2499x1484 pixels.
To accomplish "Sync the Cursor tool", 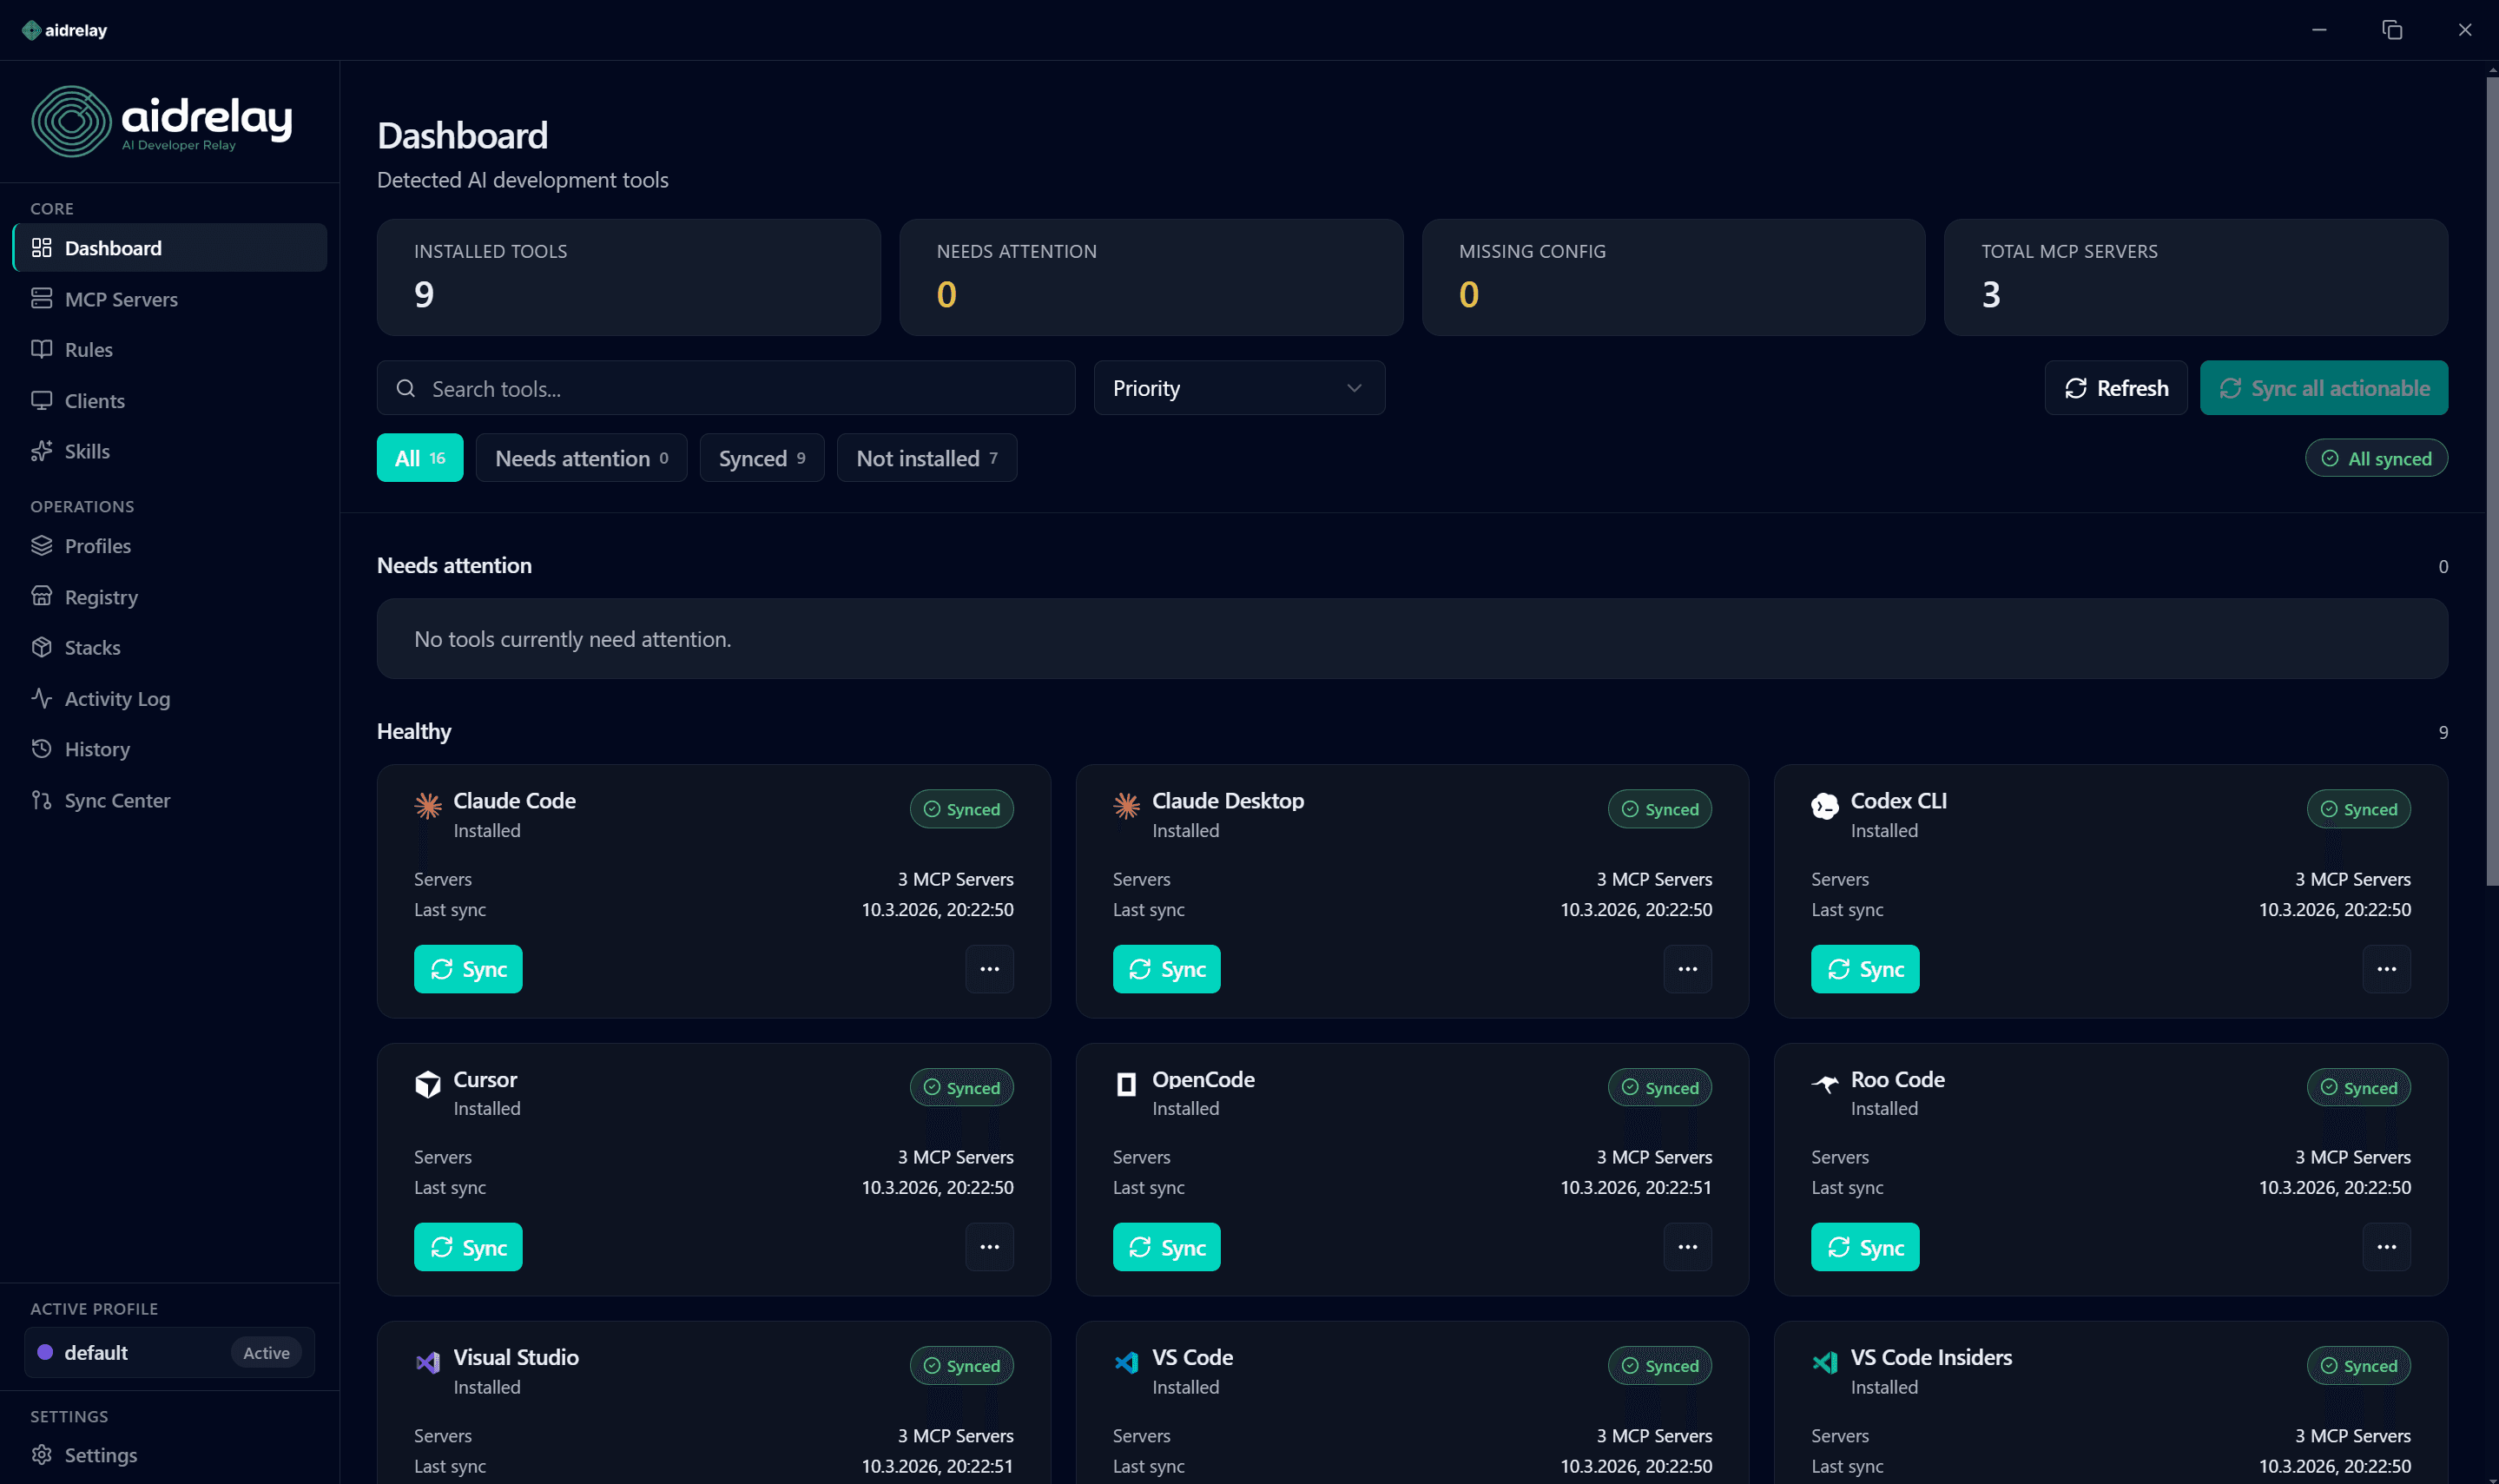I will 468,1247.
